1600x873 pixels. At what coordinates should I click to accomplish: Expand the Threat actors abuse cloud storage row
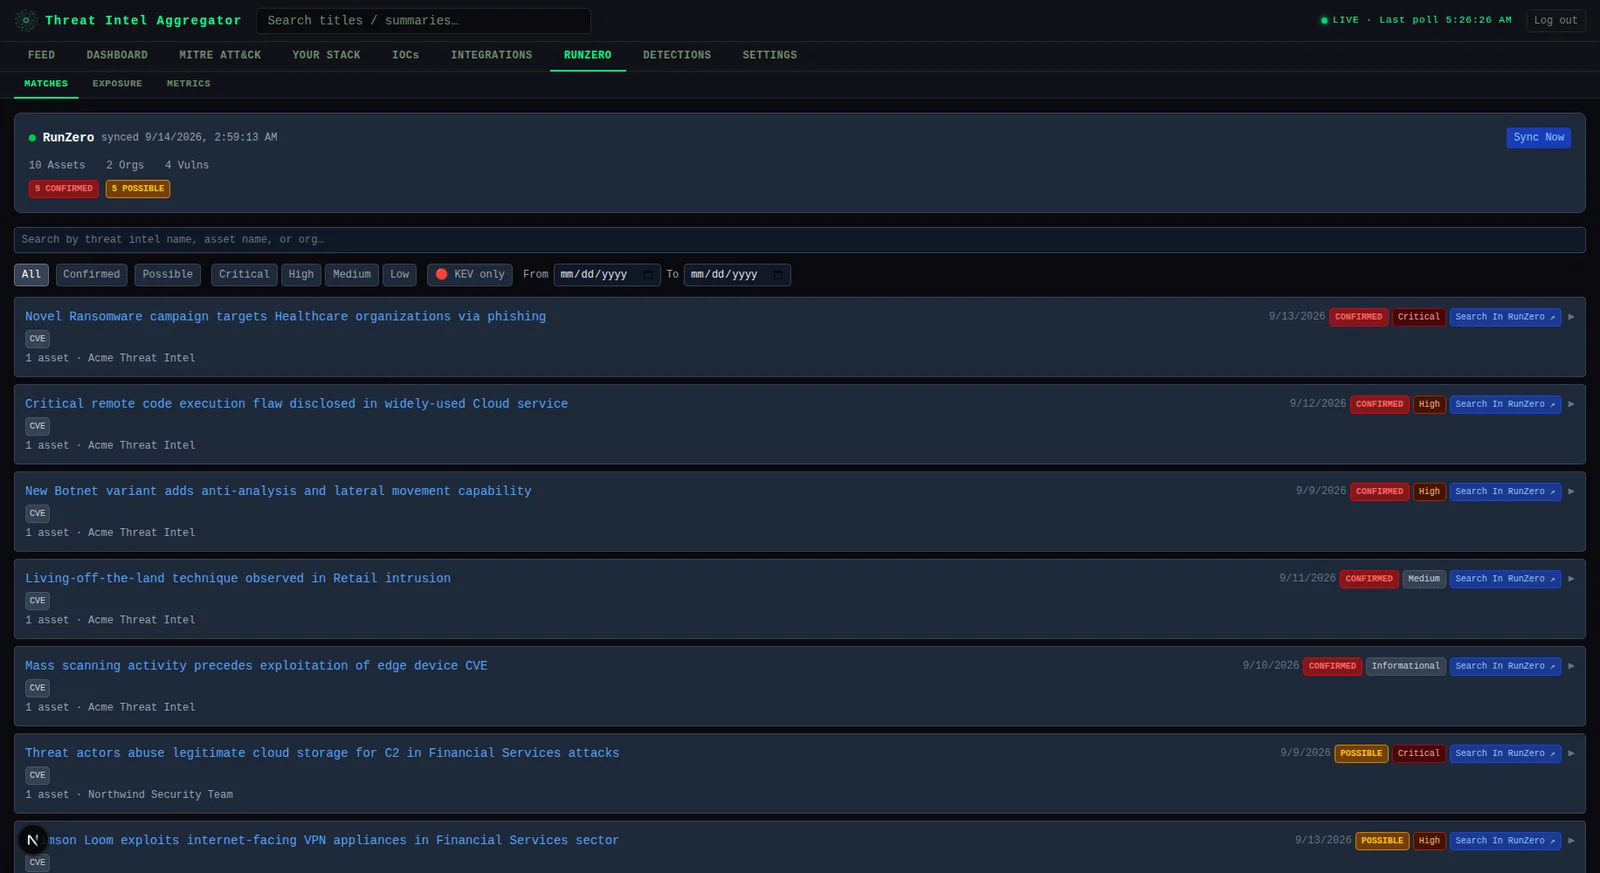1571,753
